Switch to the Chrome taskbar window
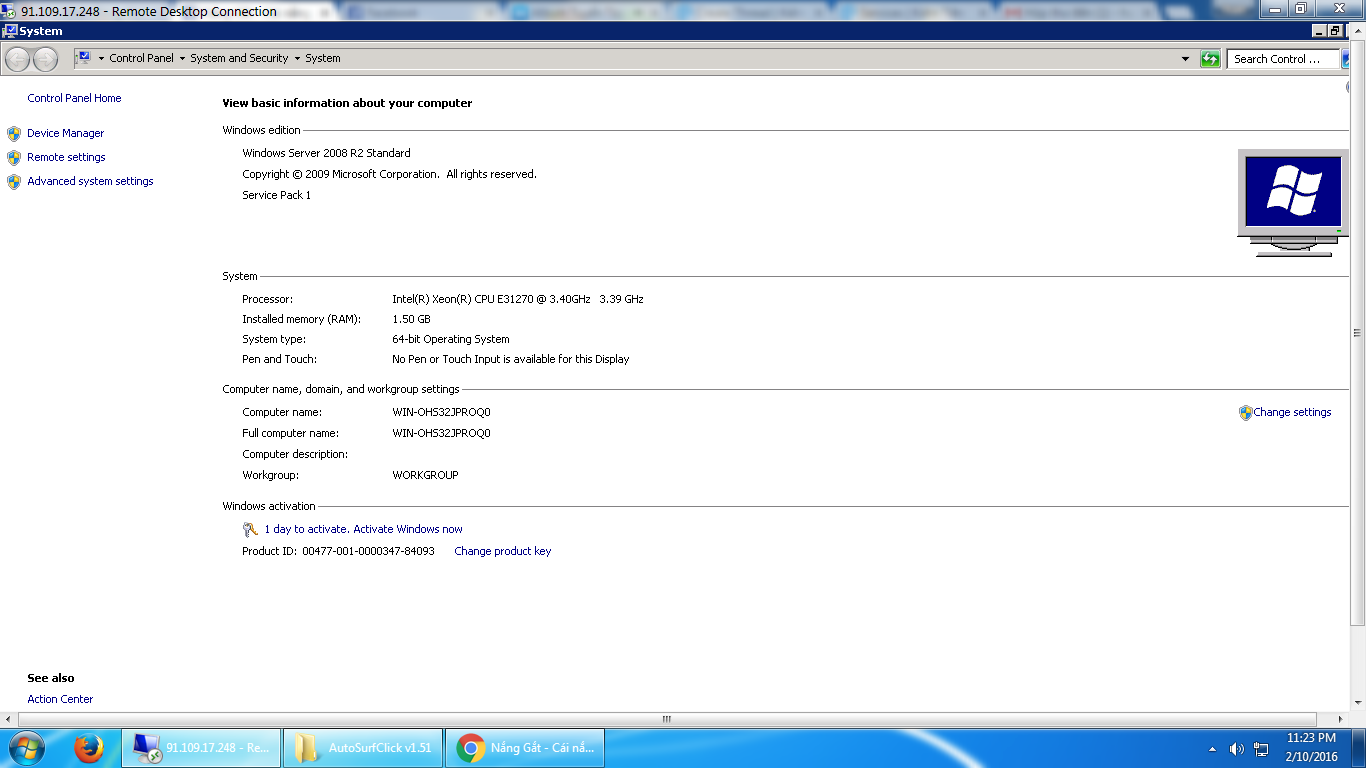The height and width of the screenshot is (768, 1366). 525,748
